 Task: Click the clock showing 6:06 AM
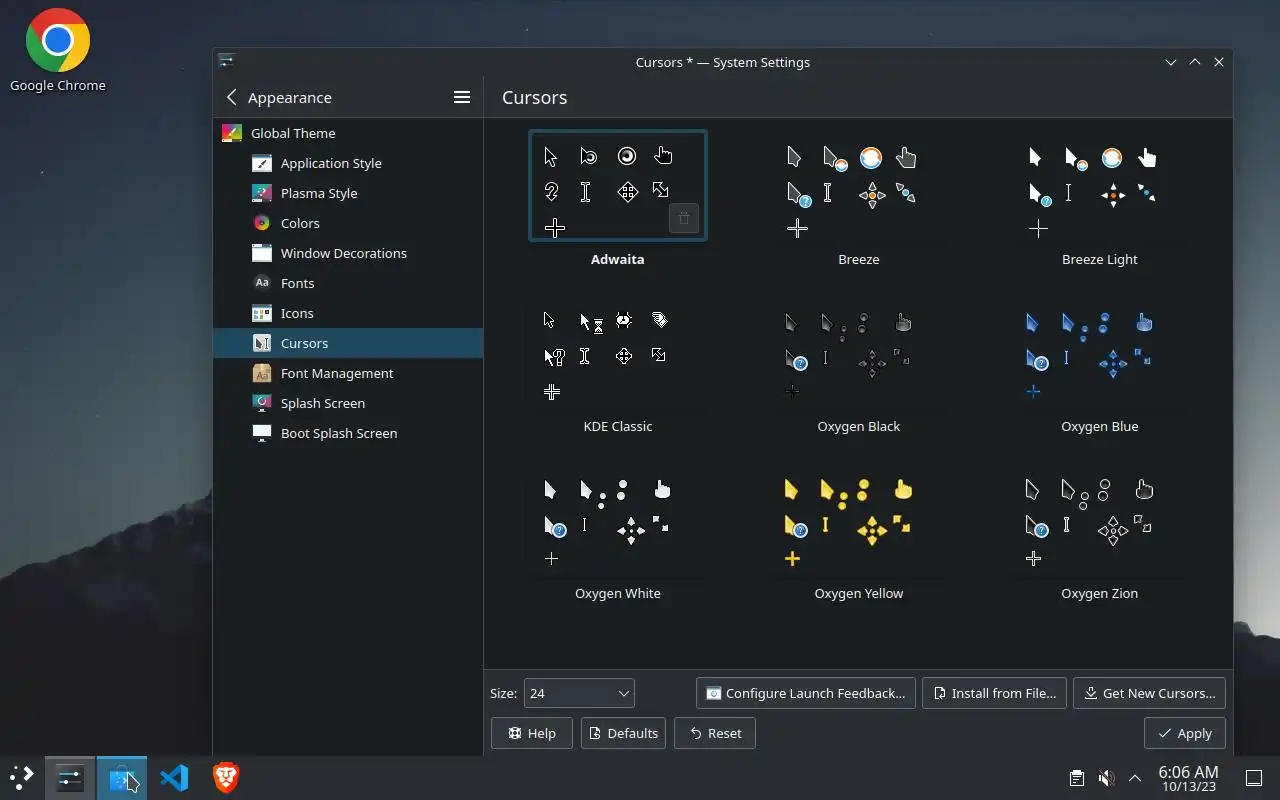coord(1188,778)
